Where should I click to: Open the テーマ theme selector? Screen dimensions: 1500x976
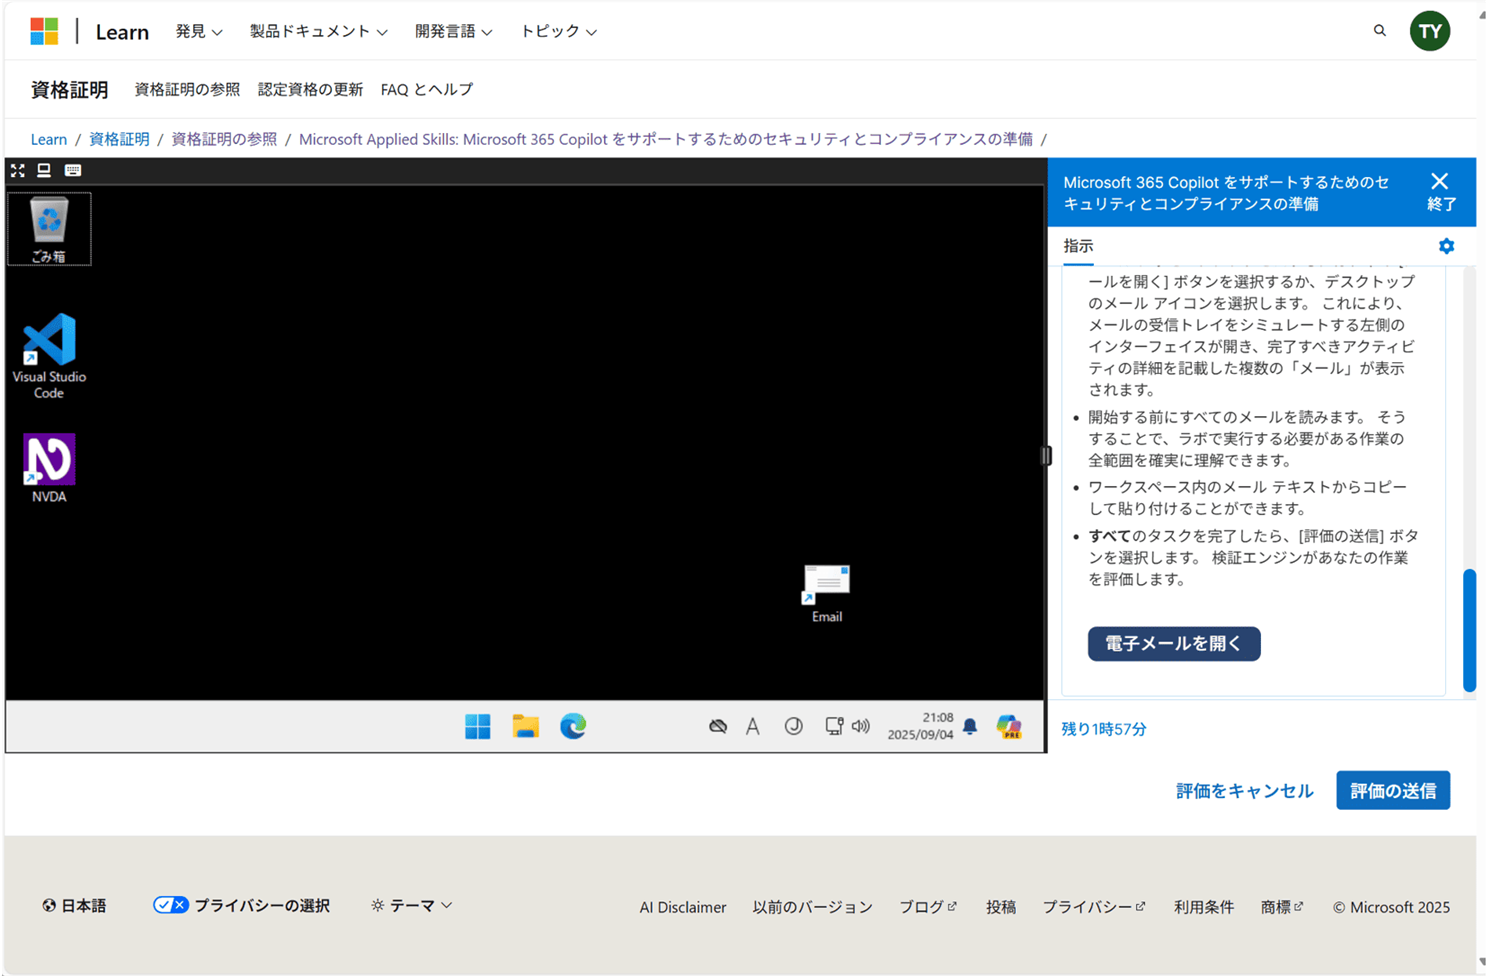click(x=411, y=905)
